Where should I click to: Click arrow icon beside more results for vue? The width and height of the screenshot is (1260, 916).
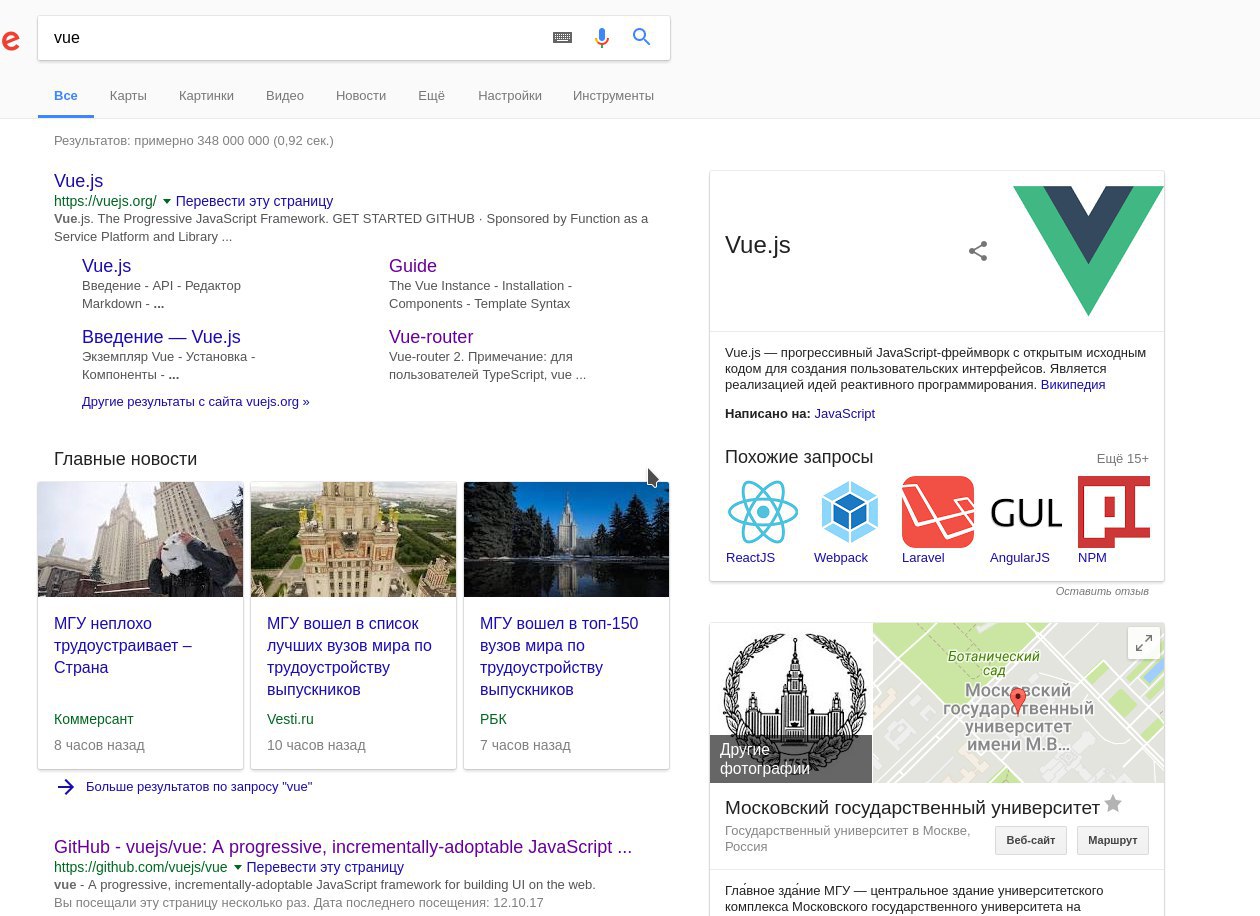[66, 787]
